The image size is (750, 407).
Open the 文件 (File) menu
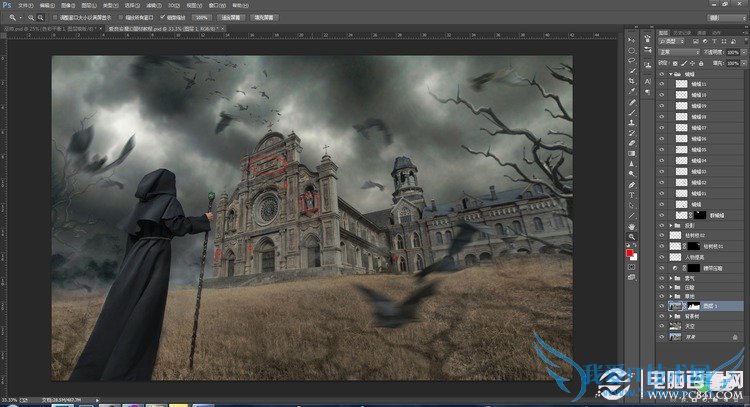pos(23,5)
